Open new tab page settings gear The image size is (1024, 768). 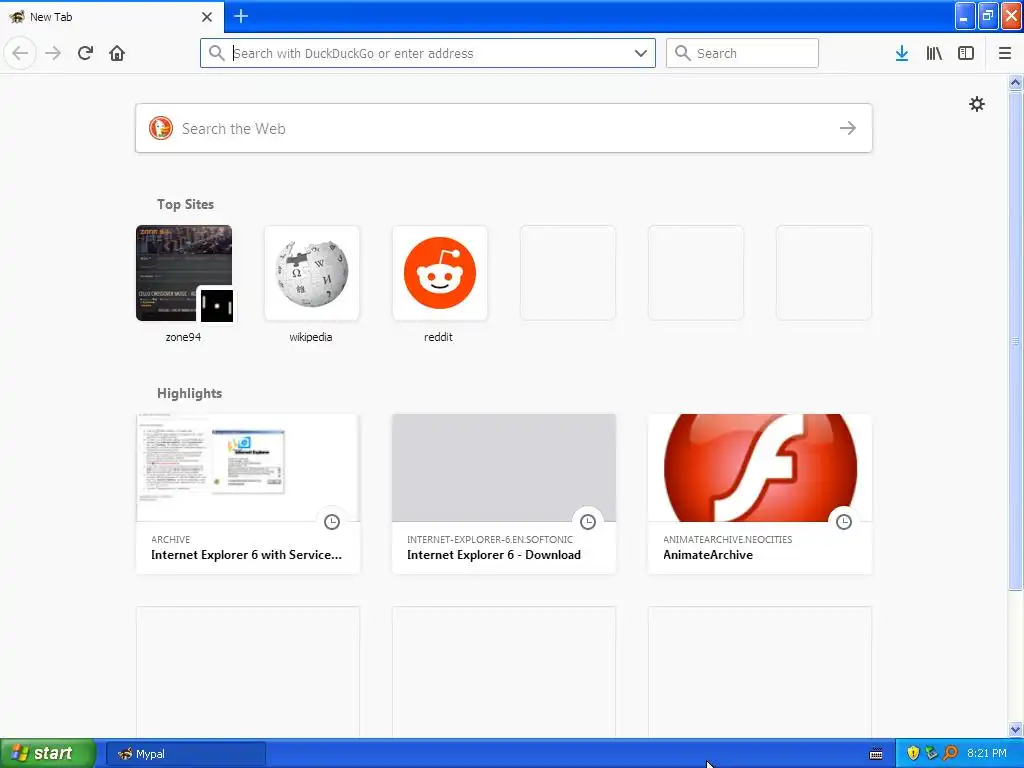(976, 104)
